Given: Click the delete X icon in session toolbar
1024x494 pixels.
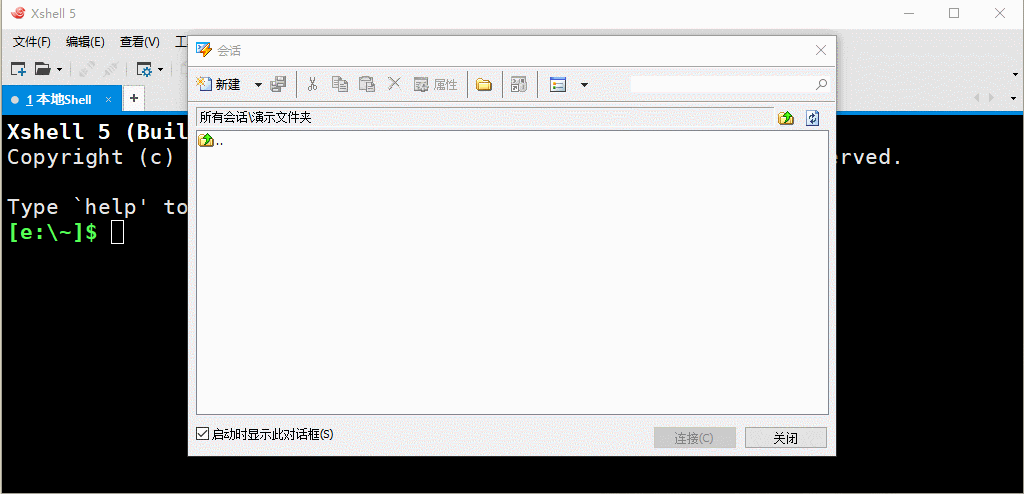Looking at the screenshot, I should (394, 84).
